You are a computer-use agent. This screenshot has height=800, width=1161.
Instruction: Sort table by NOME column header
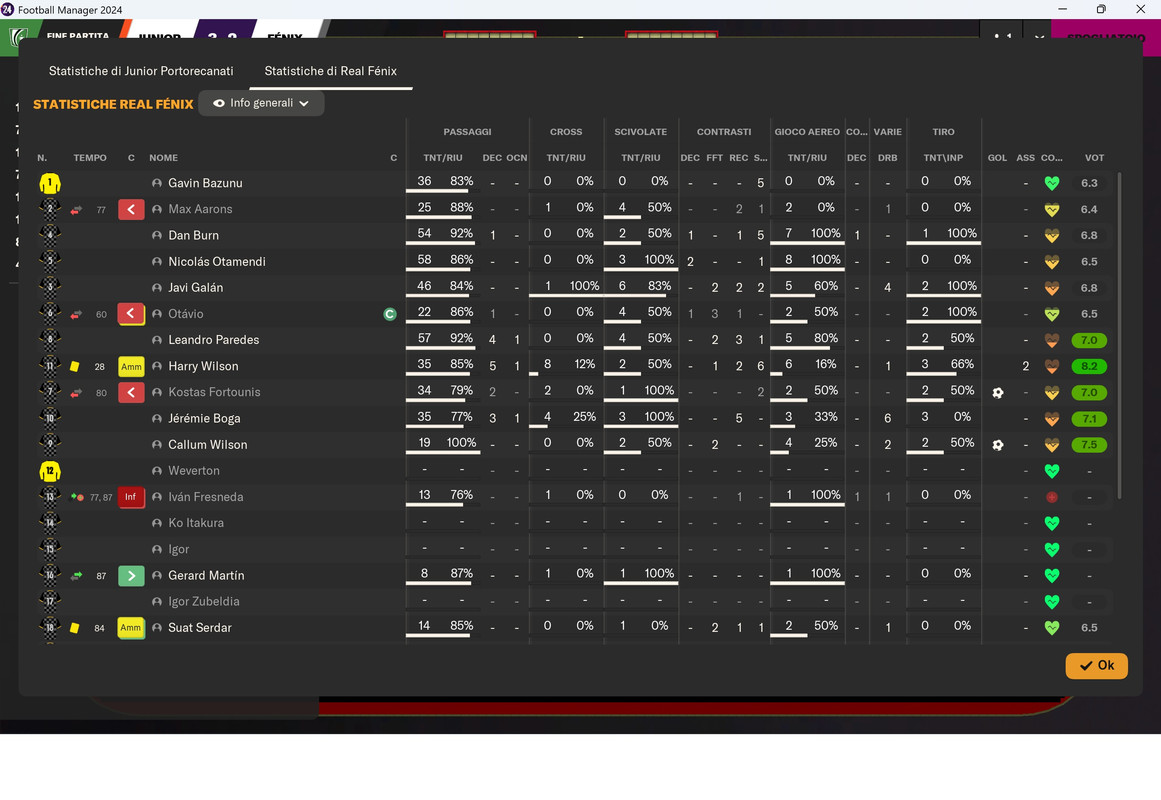click(x=163, y=158)
